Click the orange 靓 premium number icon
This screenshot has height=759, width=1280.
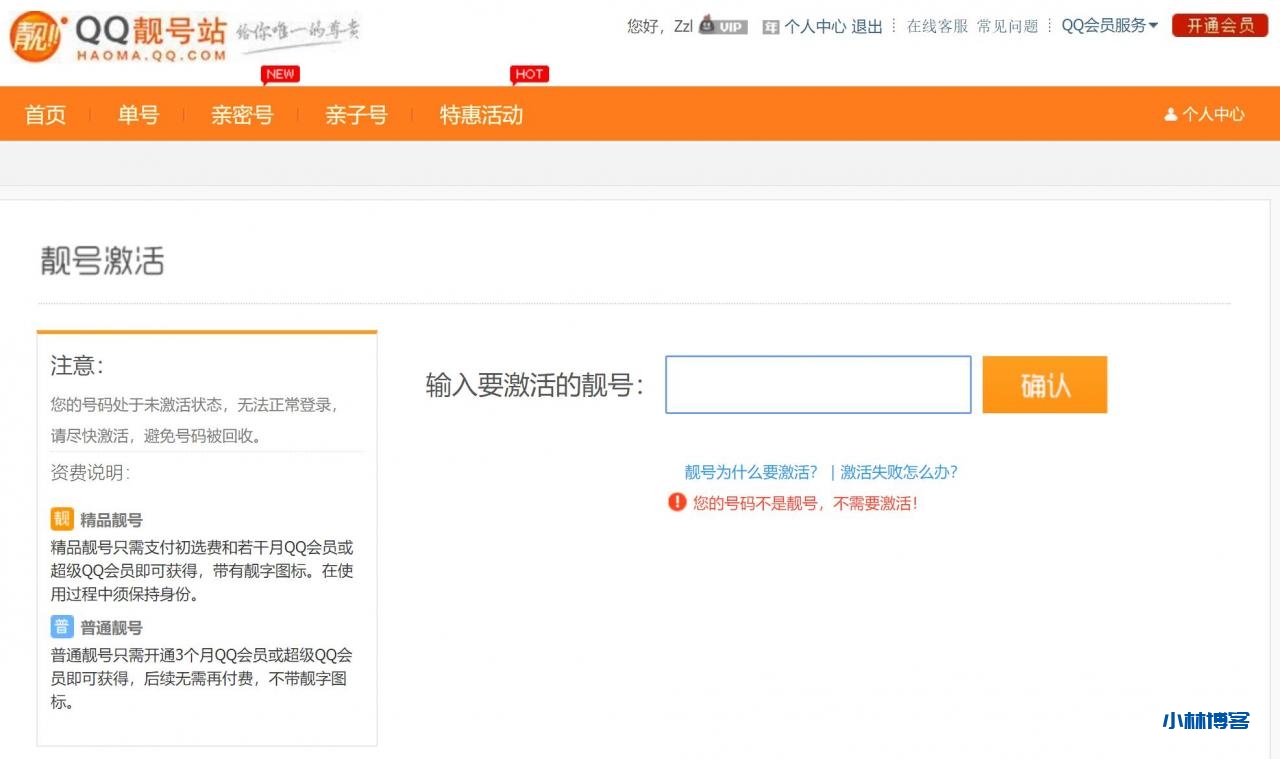pyautogui.click(x=62, y=519)
